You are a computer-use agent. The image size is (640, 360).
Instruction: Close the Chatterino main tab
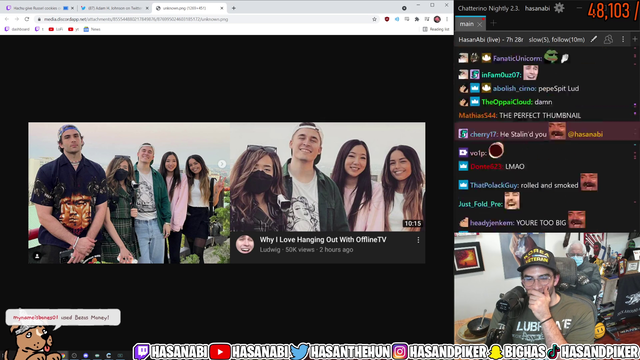(480, 24)
